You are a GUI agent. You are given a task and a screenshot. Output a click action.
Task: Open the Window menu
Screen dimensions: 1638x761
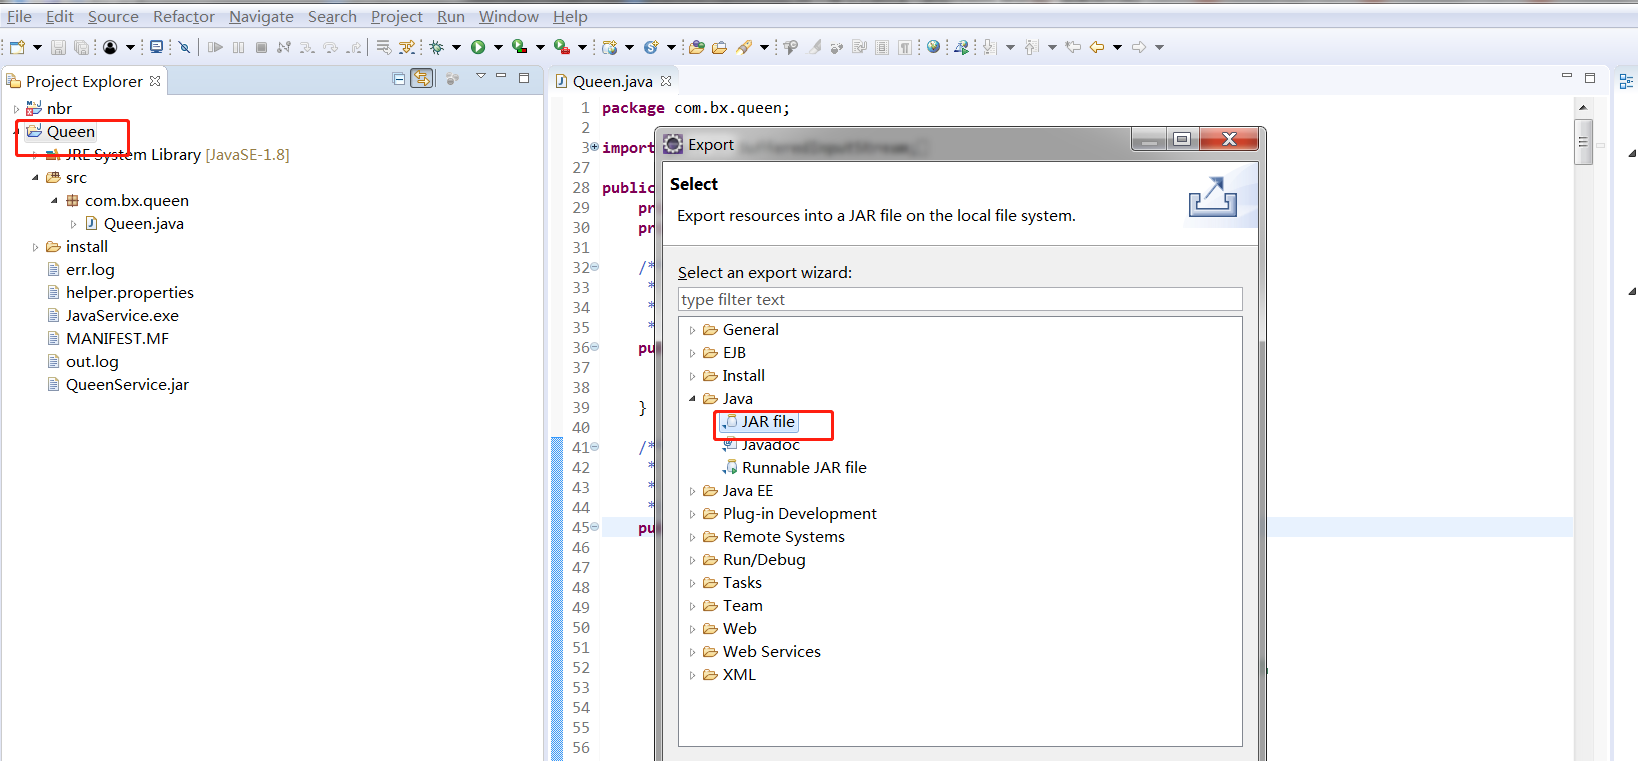click(508, 16)
